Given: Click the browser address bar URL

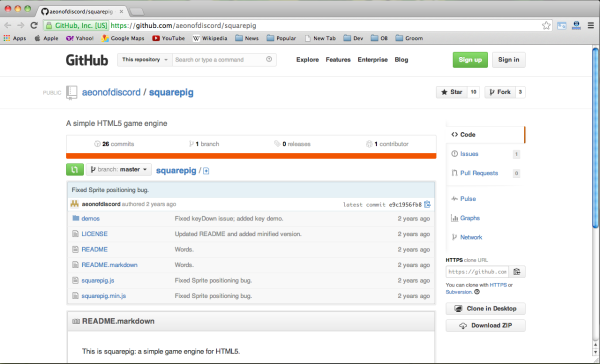Looking at the screenshot, I should [183, 26].
